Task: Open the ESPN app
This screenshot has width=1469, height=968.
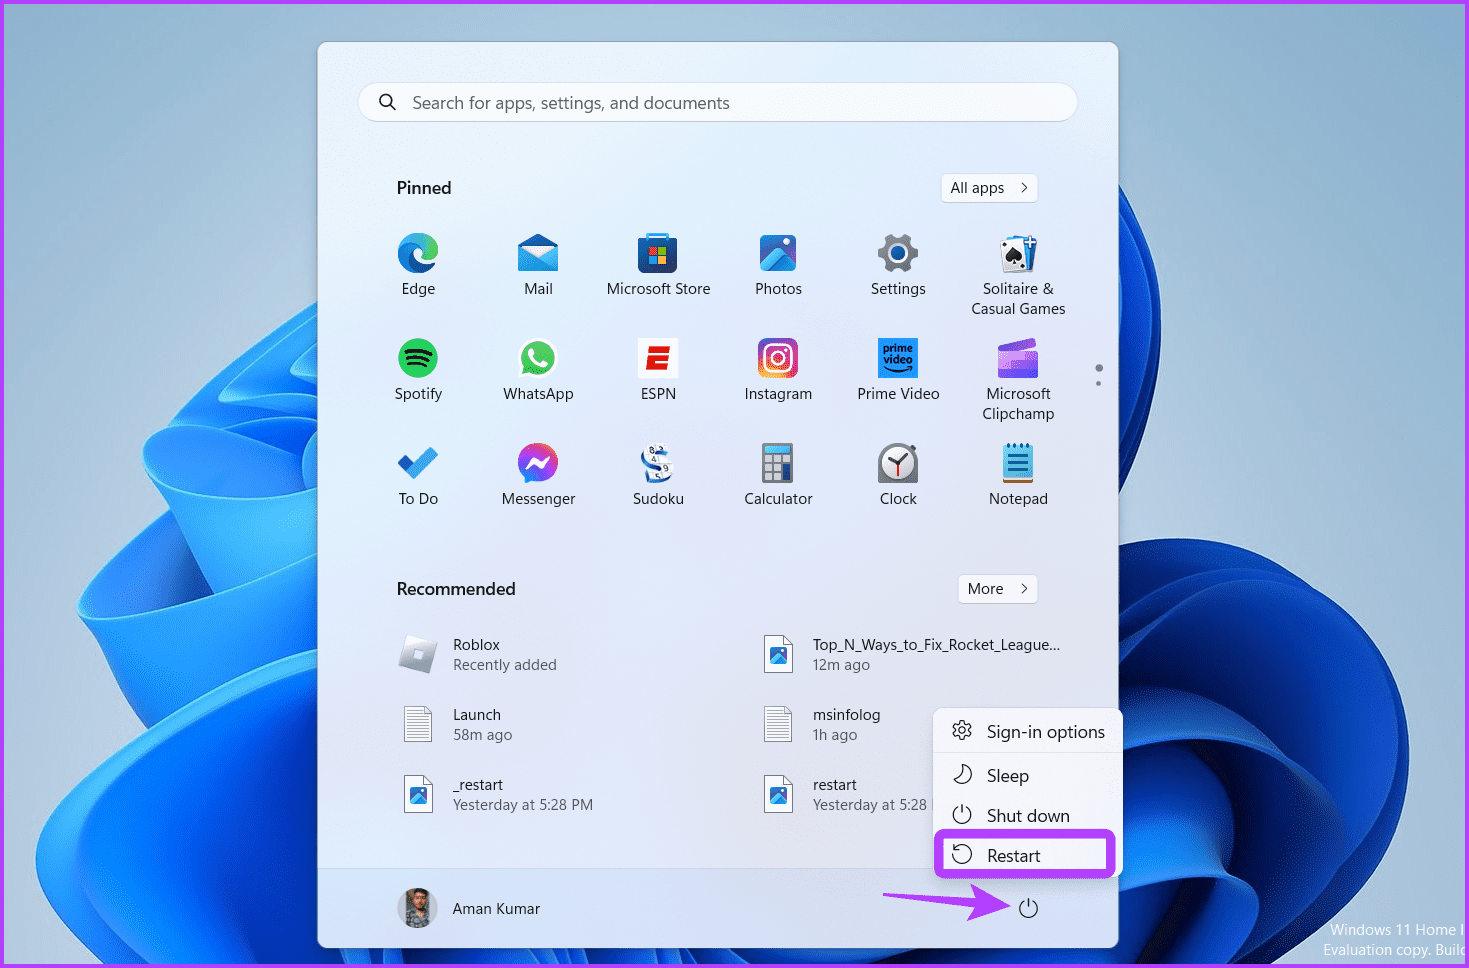Action: click(x=658, y=369)
